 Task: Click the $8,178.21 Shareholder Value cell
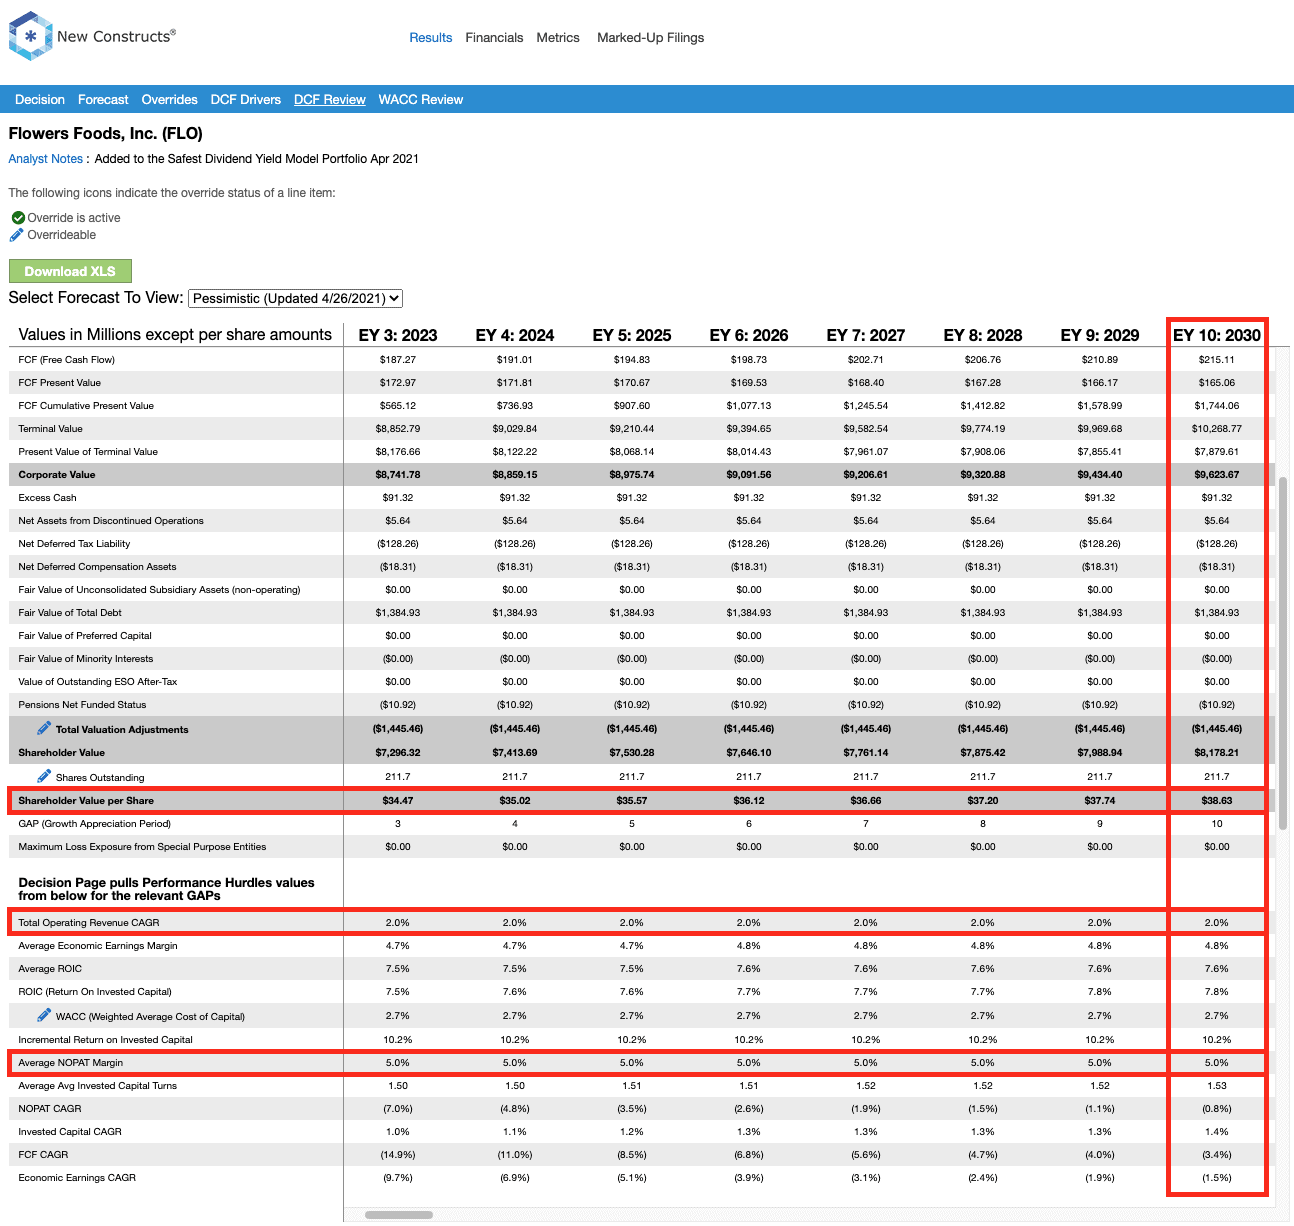(1217, 753)
